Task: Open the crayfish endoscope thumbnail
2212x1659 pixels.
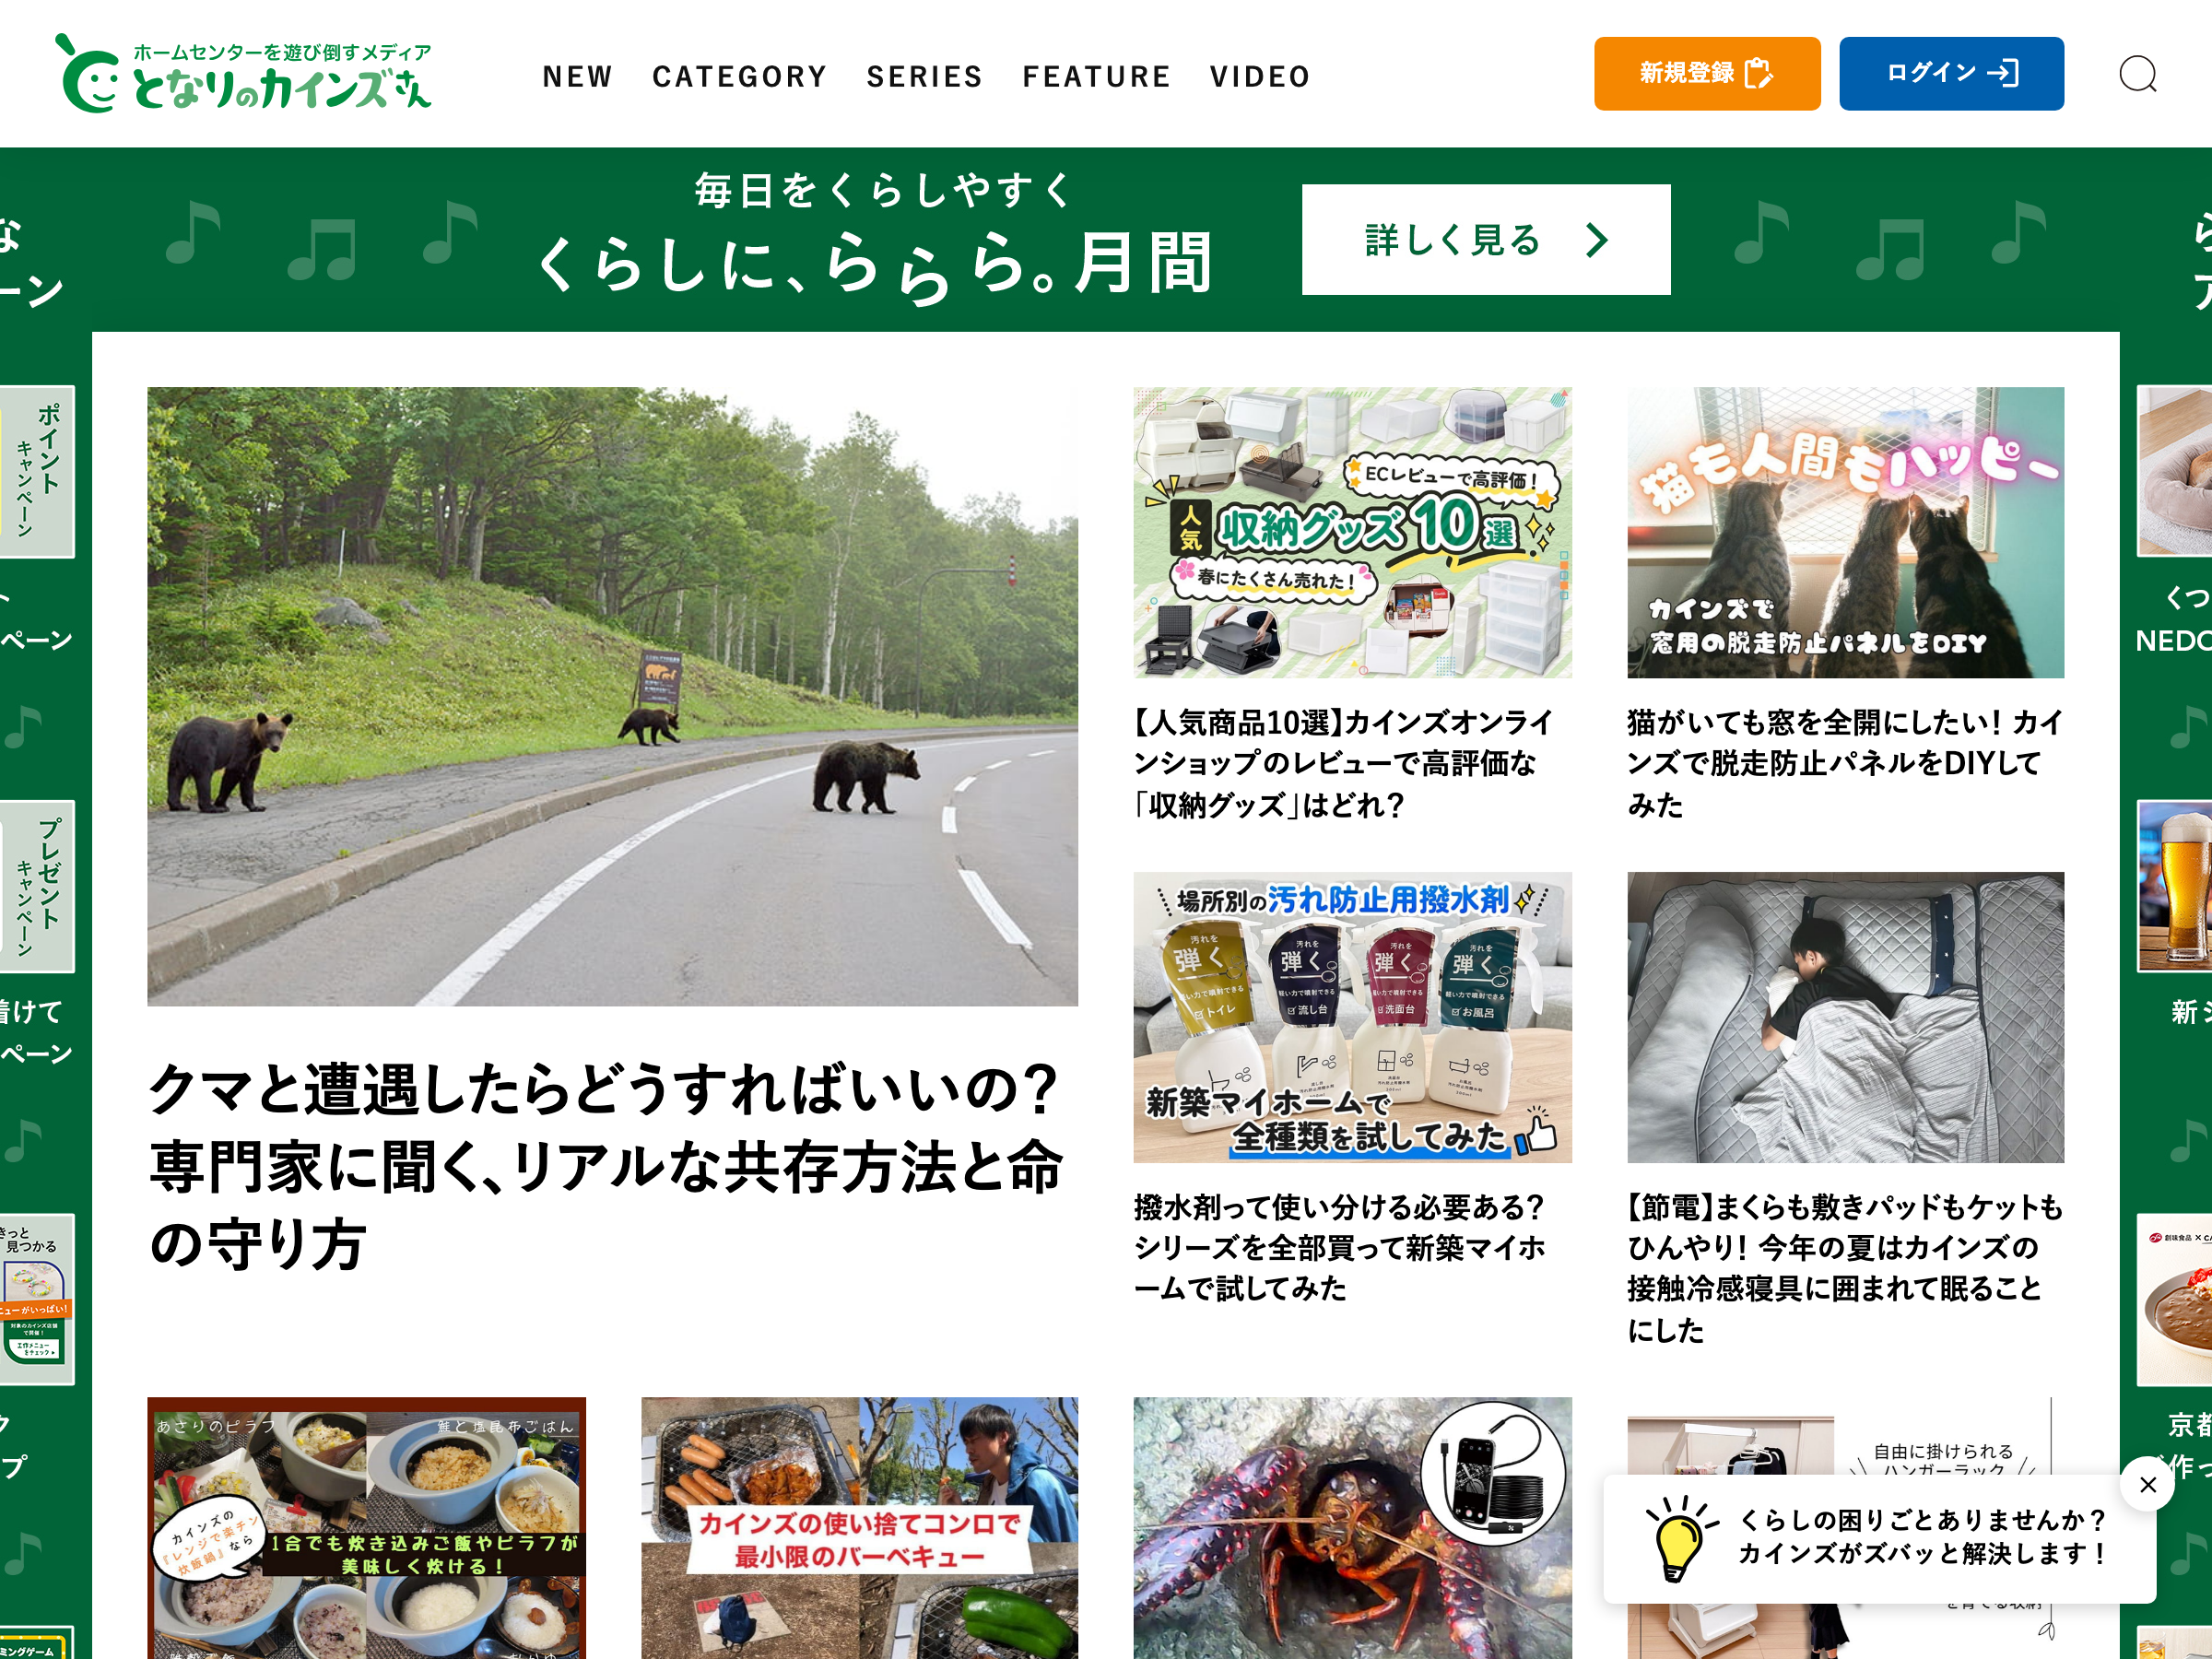Action: [x=1352, y=1527]
